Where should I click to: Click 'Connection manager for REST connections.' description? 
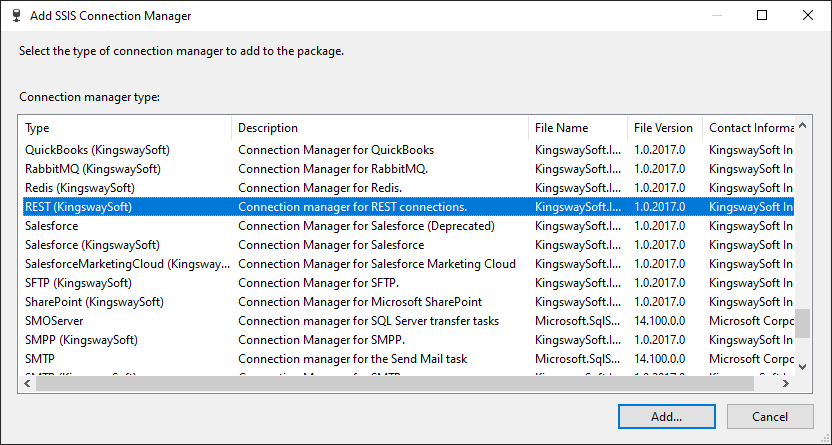click(352, 207)
